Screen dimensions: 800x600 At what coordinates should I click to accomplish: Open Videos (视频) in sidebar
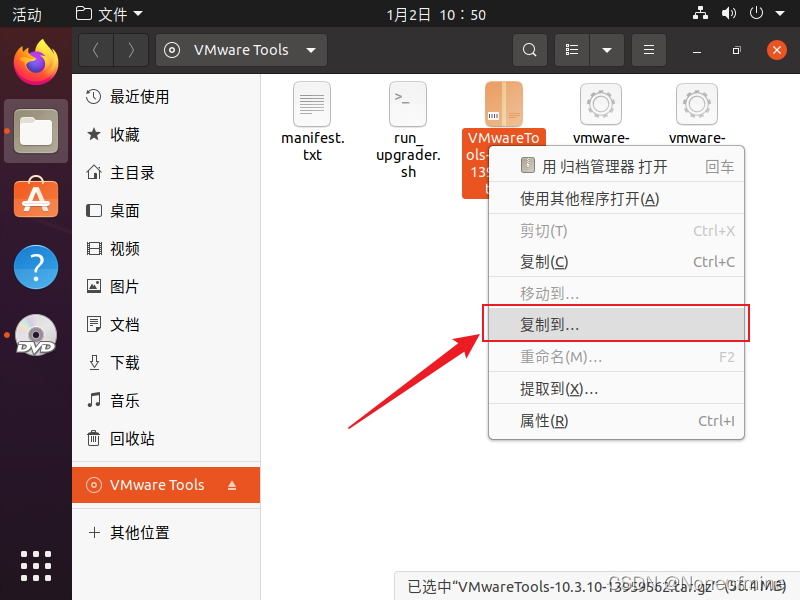[x=166, y=249]
